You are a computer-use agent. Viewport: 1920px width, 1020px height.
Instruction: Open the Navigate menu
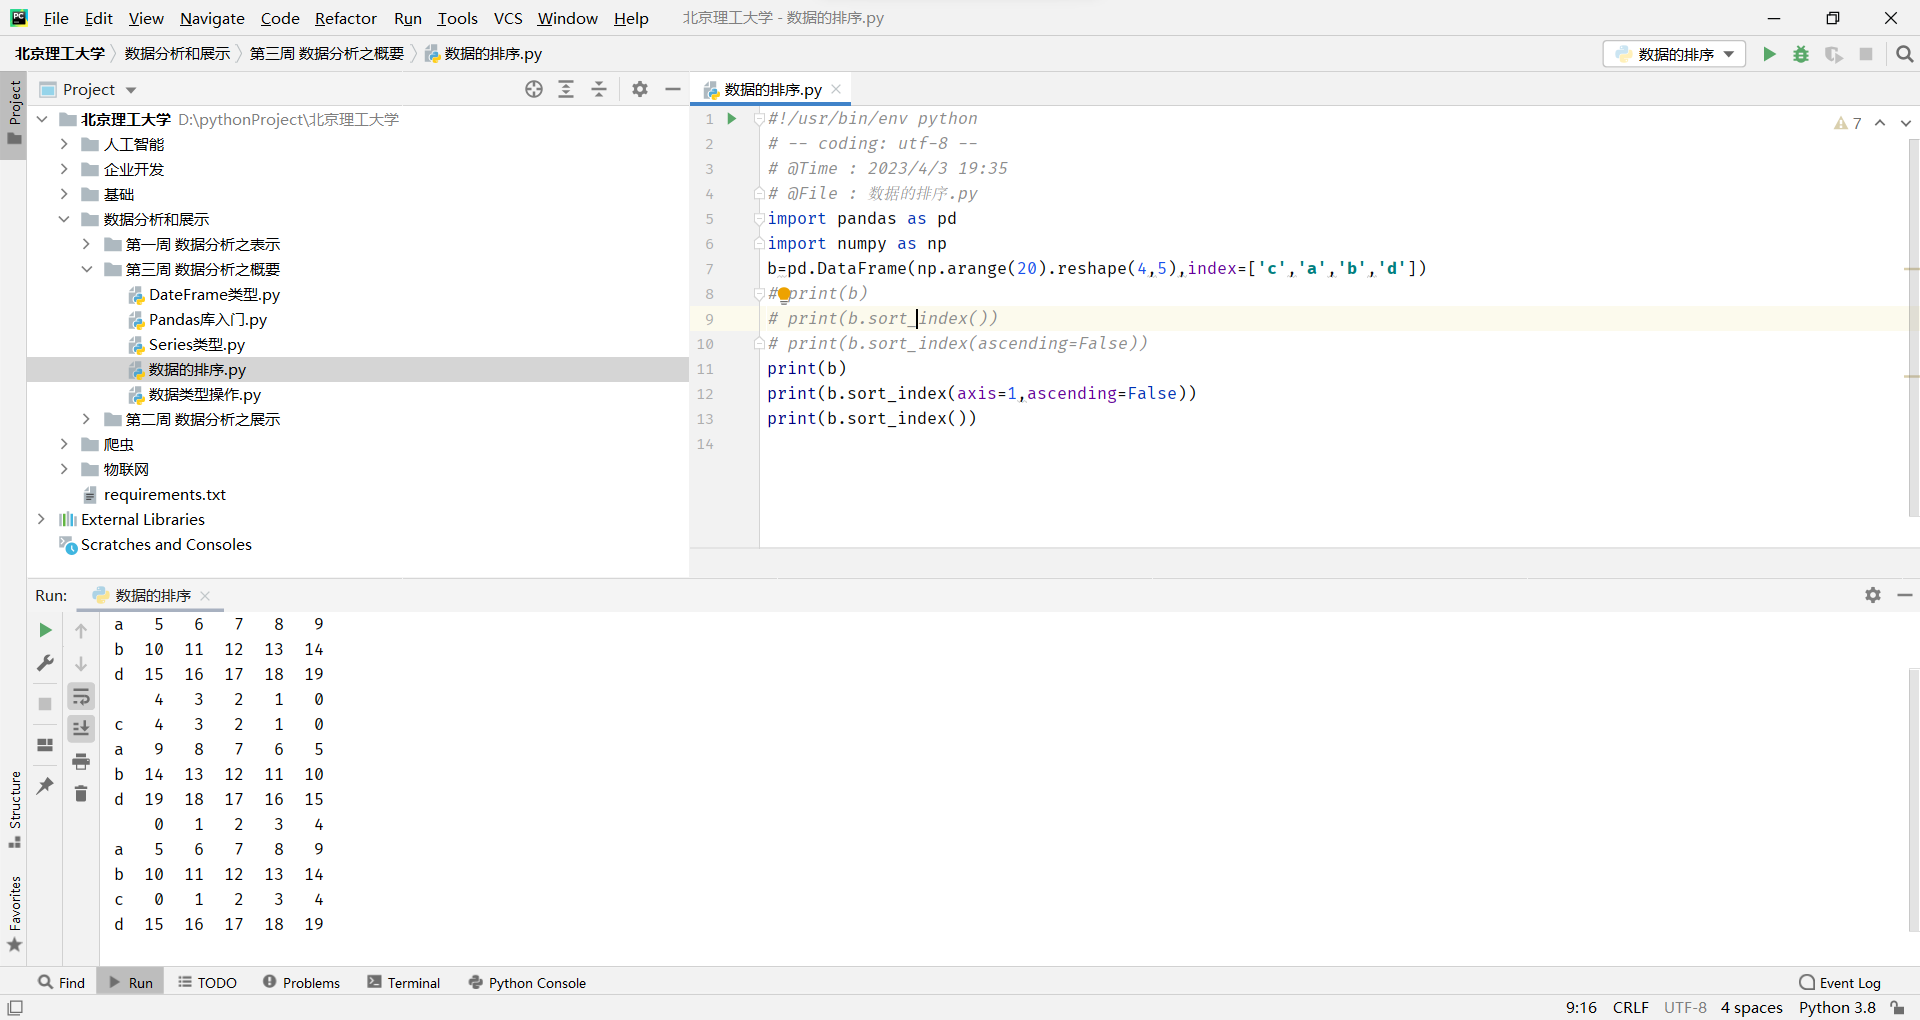tap(212, 18)
